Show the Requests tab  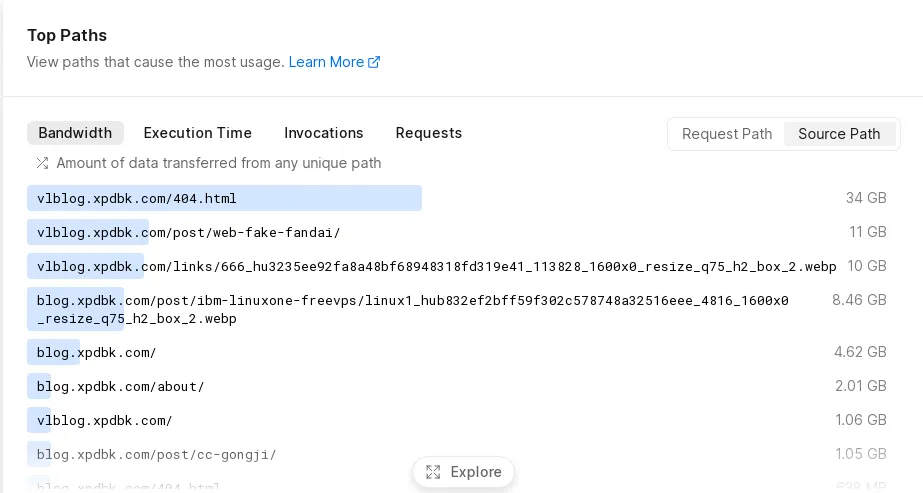click(429, 133)
